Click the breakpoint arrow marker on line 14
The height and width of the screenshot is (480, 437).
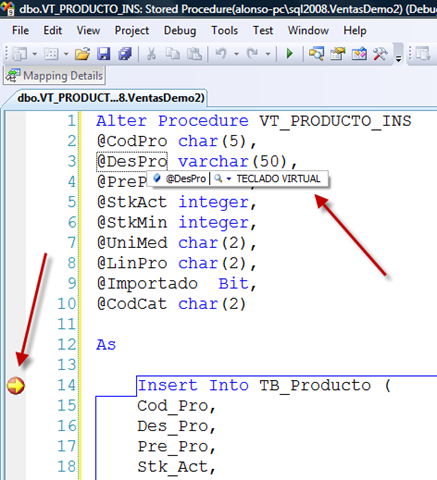tap(16, 386)
